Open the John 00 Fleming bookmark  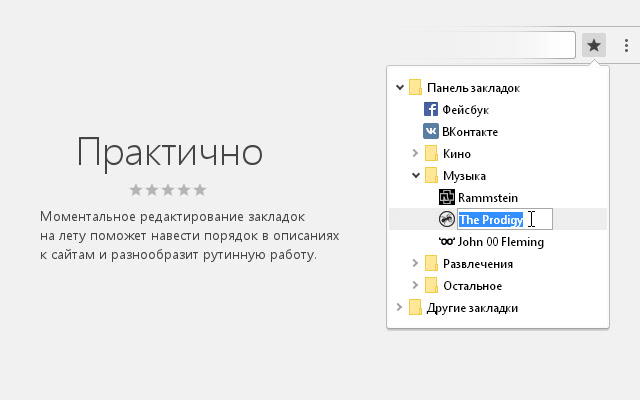point(501,242)
